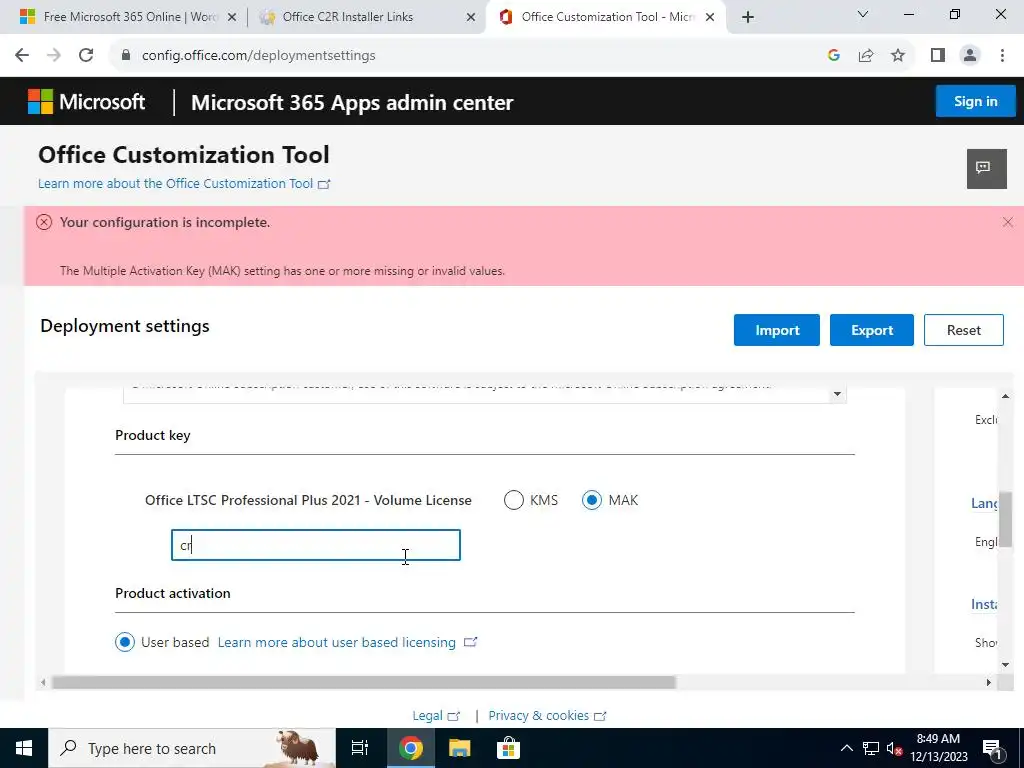
Task: Dismiss the incomplete configuration error banner
Action: click(x=1008, y=222)
